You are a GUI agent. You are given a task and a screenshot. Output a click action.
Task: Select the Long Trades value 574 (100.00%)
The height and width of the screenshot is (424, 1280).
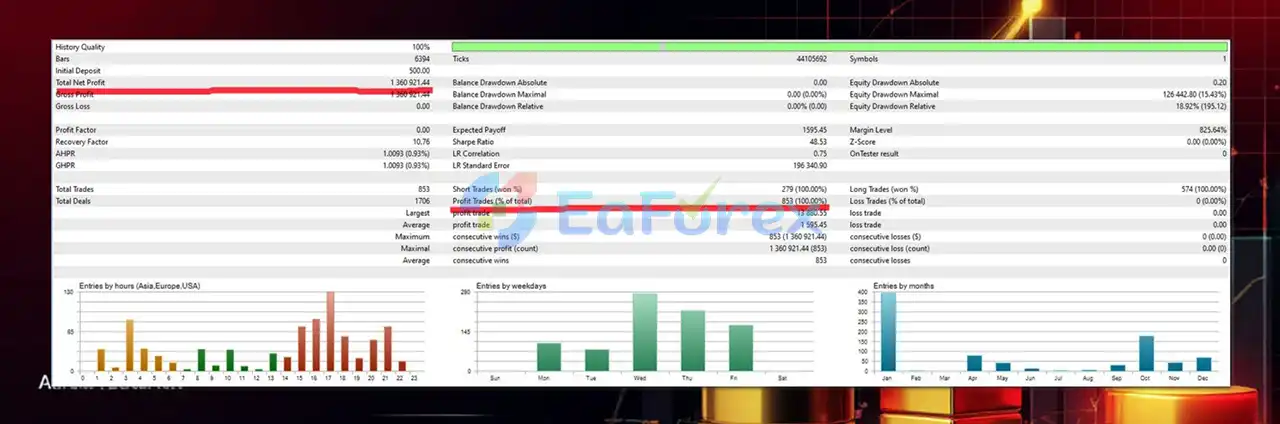click(x=1198, y=189)
